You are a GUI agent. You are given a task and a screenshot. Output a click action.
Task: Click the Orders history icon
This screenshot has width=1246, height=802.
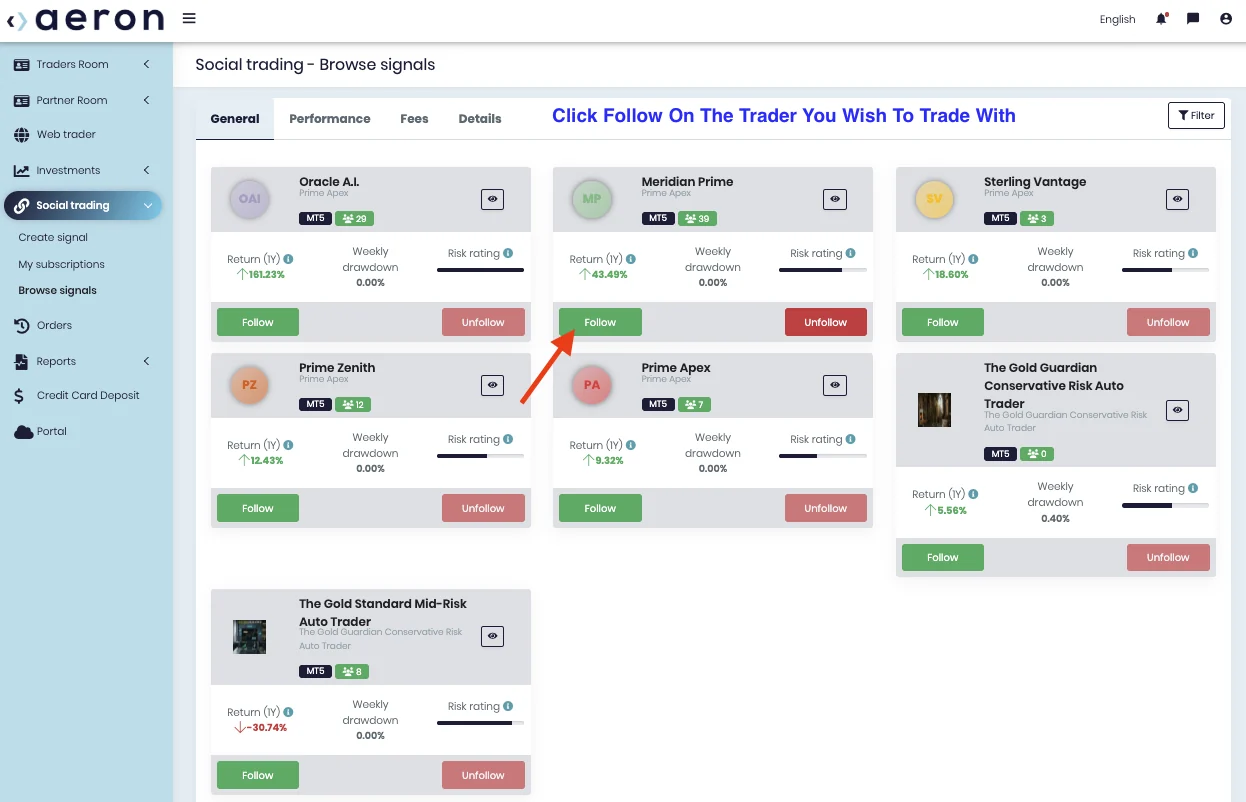point(21,326)
